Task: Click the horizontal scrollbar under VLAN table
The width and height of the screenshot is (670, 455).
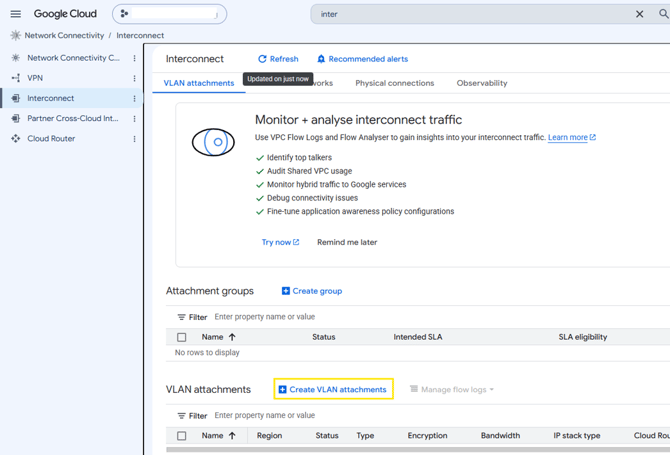Action: click(418, 449)
